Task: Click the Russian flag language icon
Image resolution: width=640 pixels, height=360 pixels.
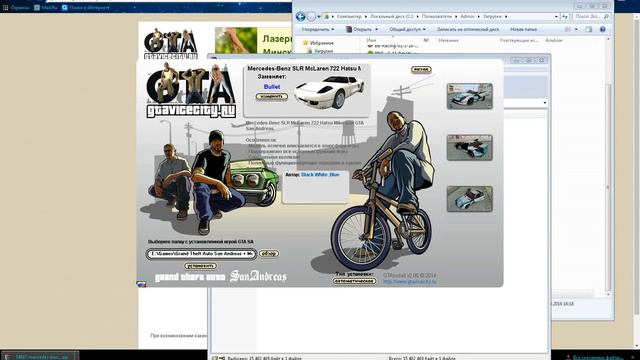Action: pos(141,284)
